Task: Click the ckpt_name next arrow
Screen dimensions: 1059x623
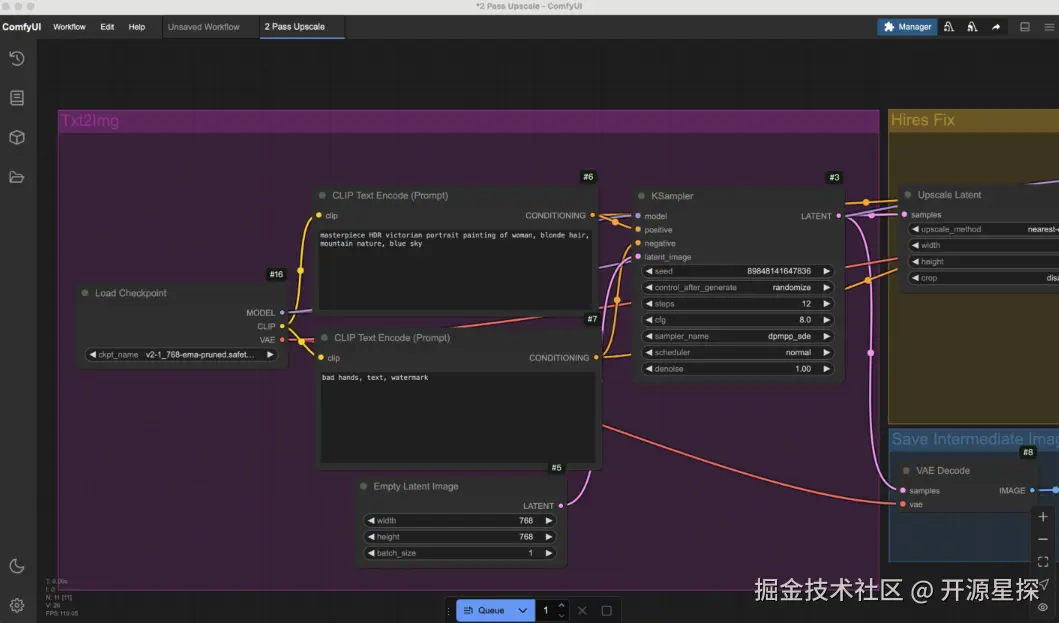Action: (270, 355)
